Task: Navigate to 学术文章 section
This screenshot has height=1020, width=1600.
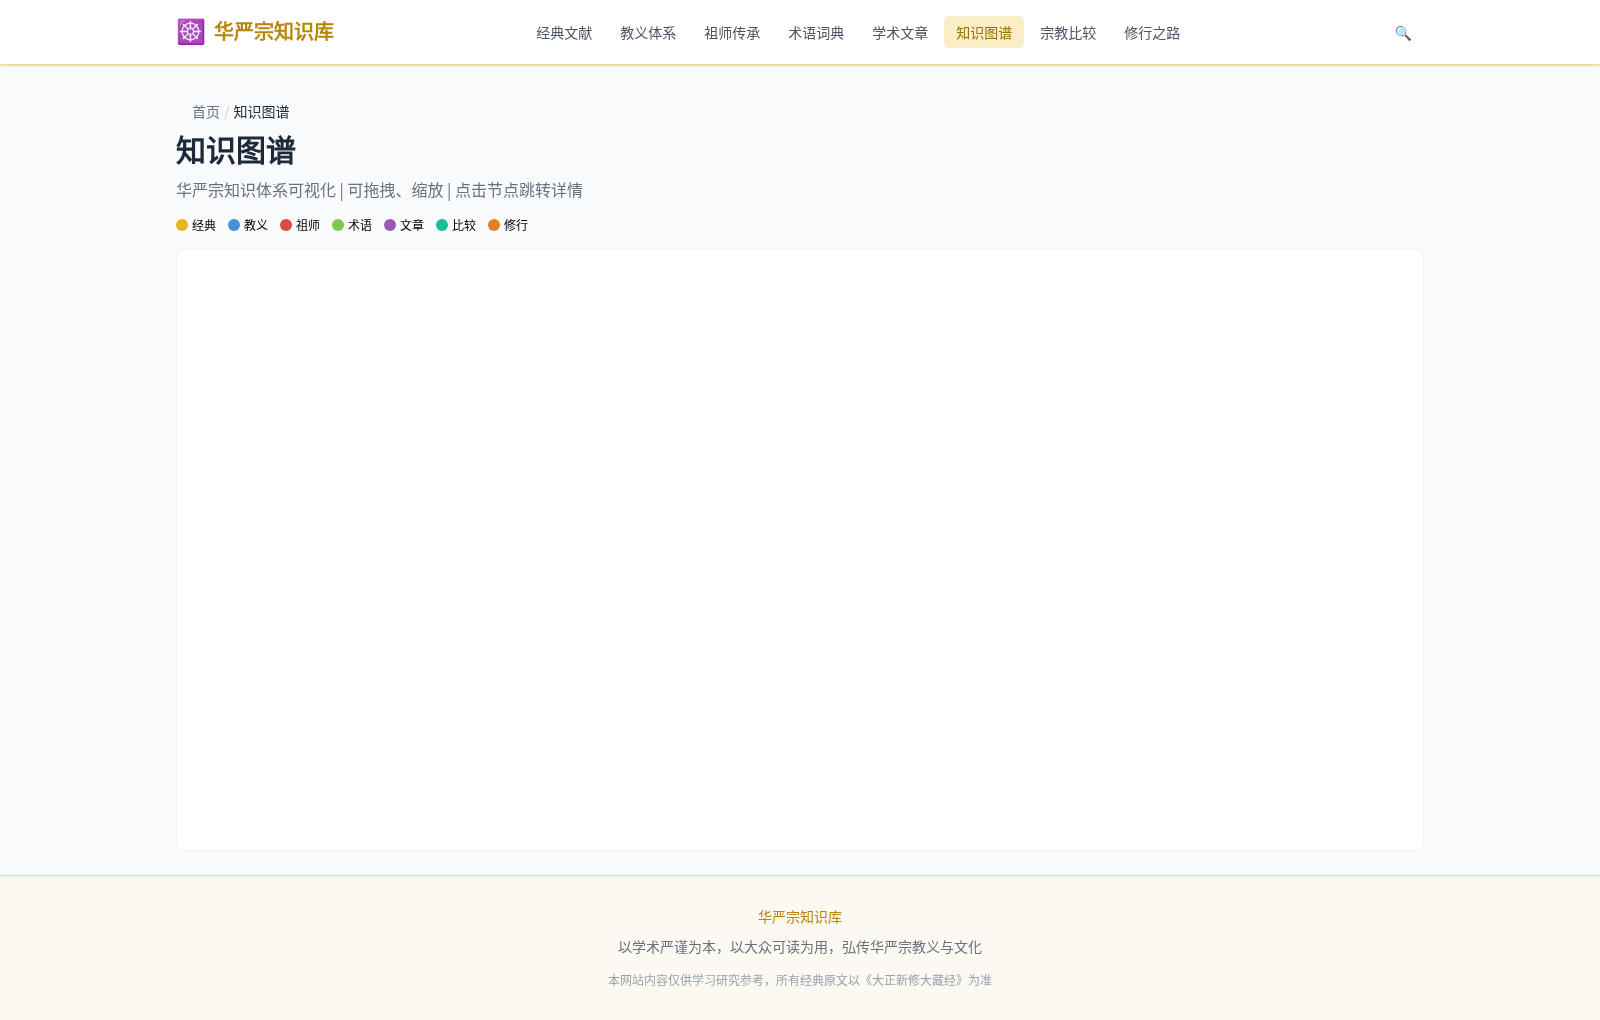Action: point(900,33)
